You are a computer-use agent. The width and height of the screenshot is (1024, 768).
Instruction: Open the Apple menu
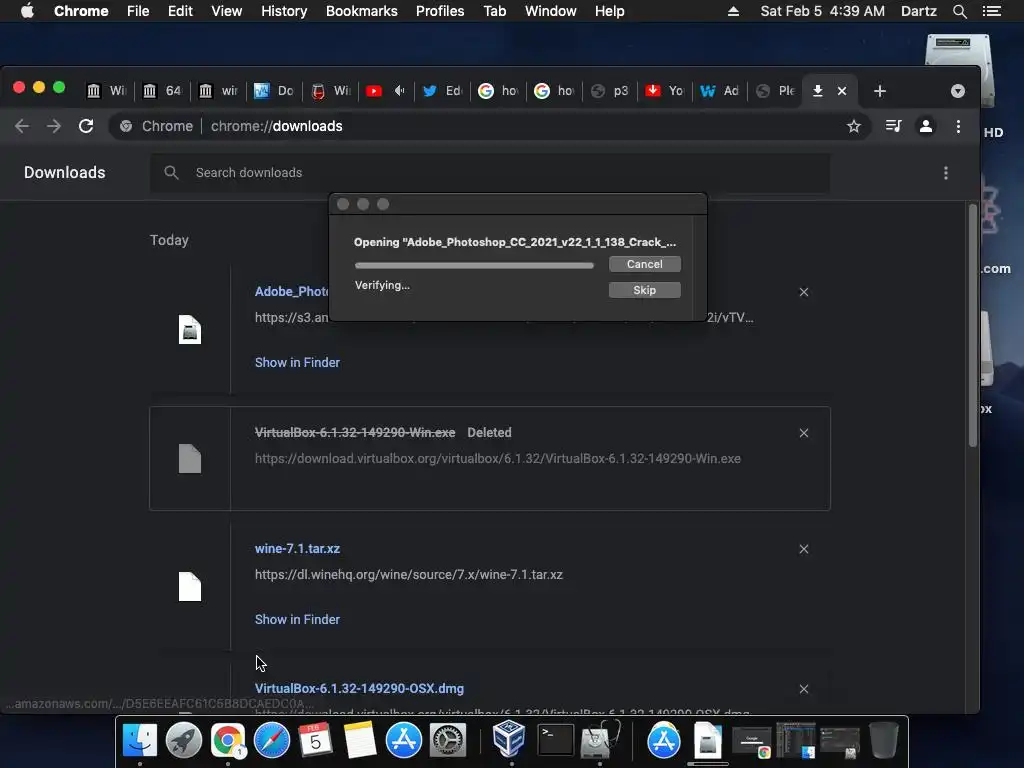27,11
